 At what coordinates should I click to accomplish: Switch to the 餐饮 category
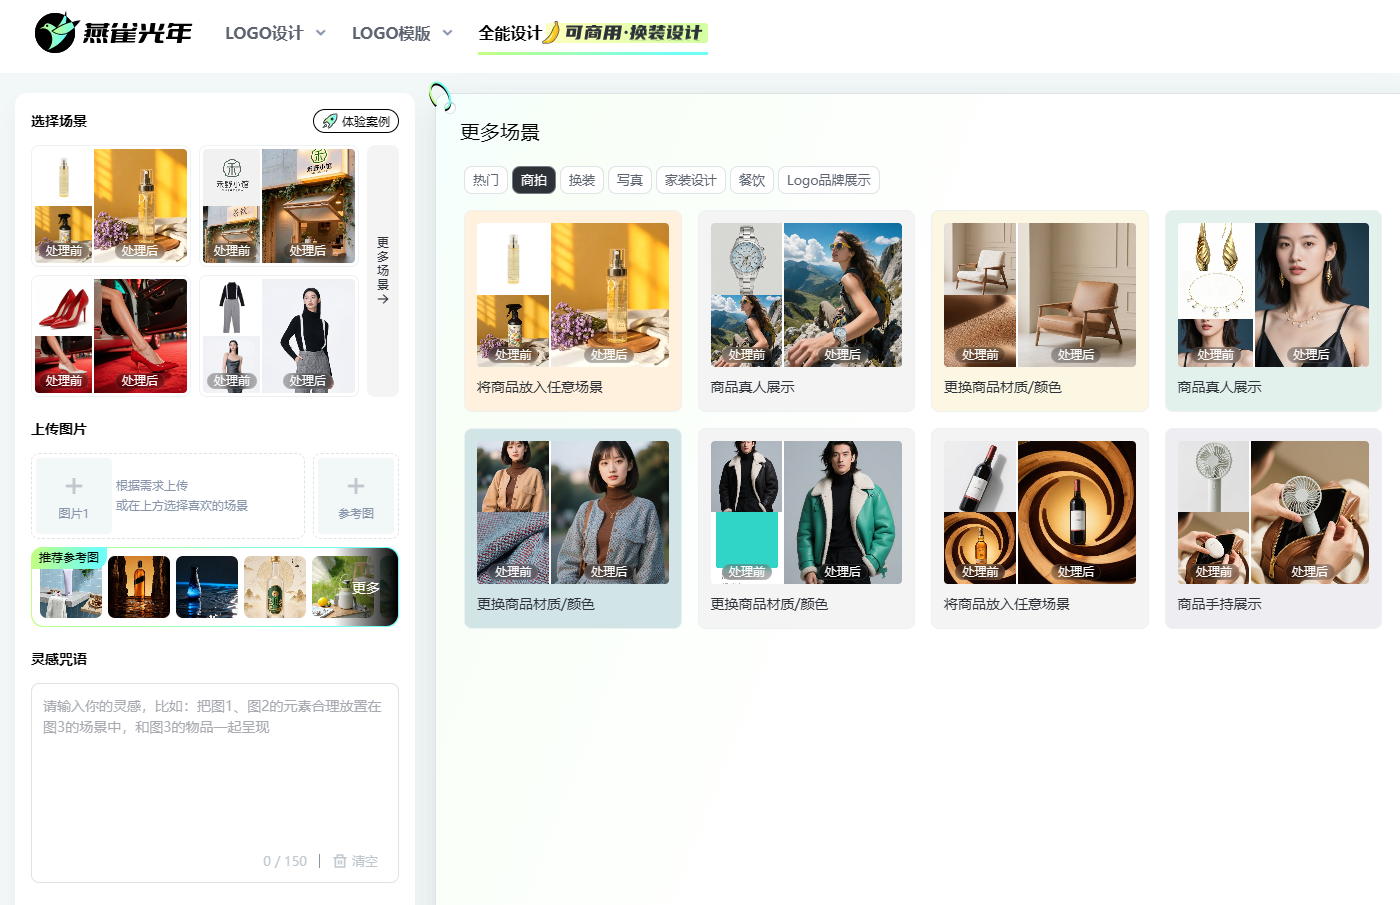(x=752, y=180)
